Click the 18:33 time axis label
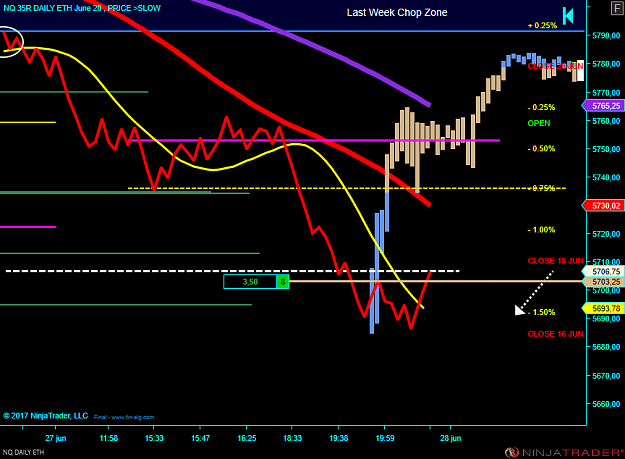 [x=292, y=438]
